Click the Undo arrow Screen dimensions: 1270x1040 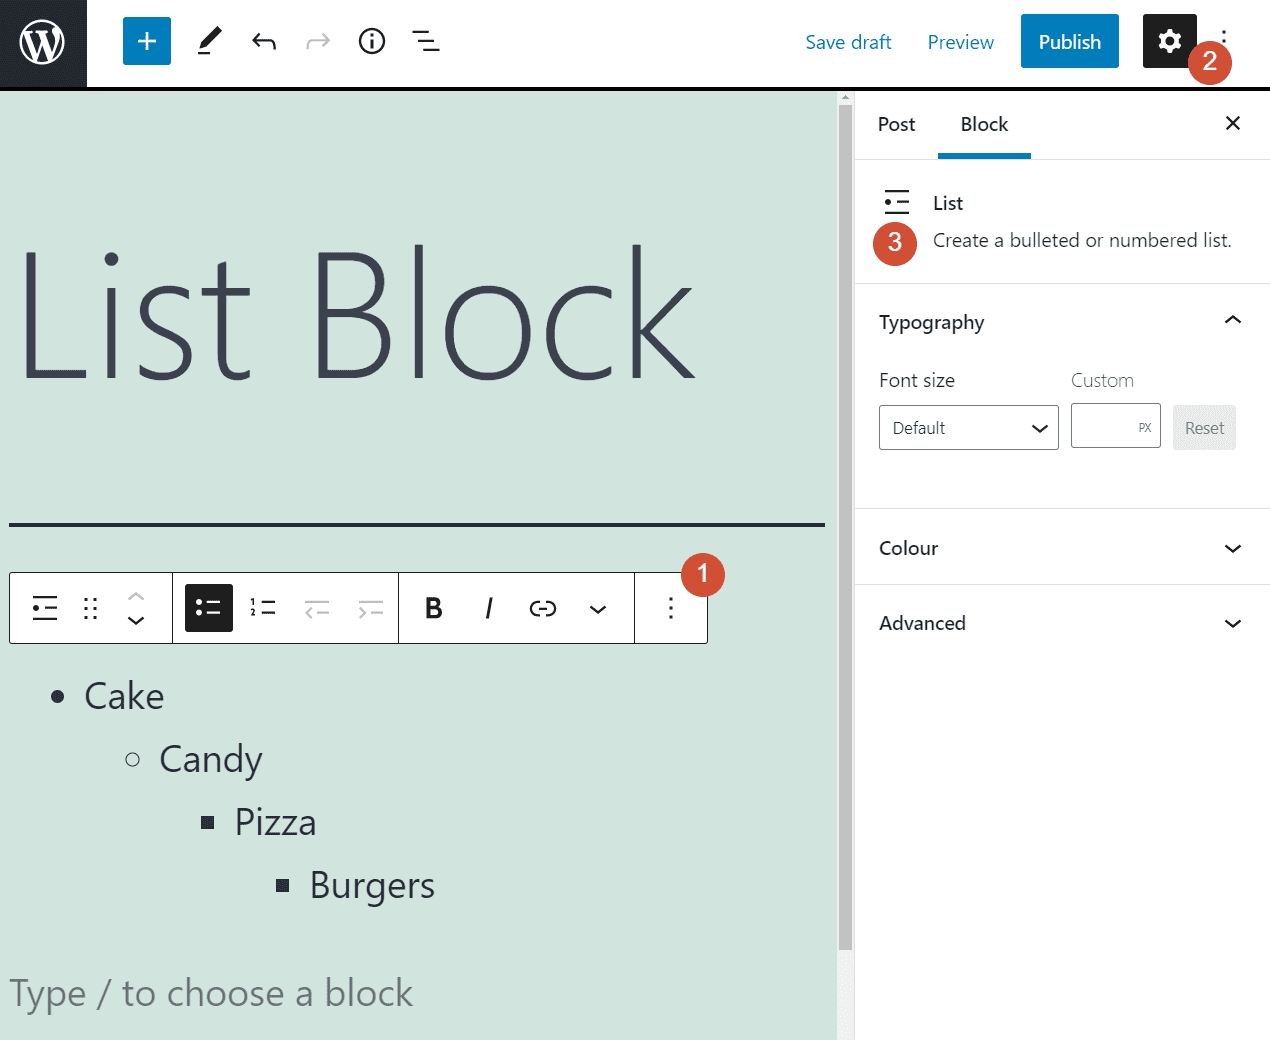[x=264, y=41]
